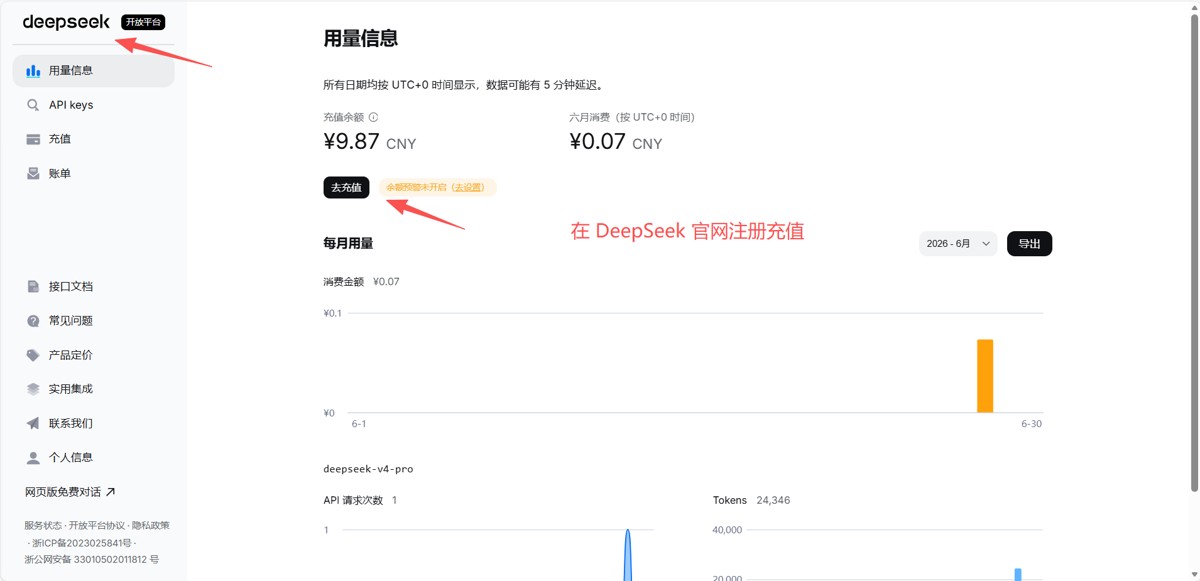This screenshot has width=1200, height=581.
Task: Open the 网页版免费对话 link
Action: [70, 491]
